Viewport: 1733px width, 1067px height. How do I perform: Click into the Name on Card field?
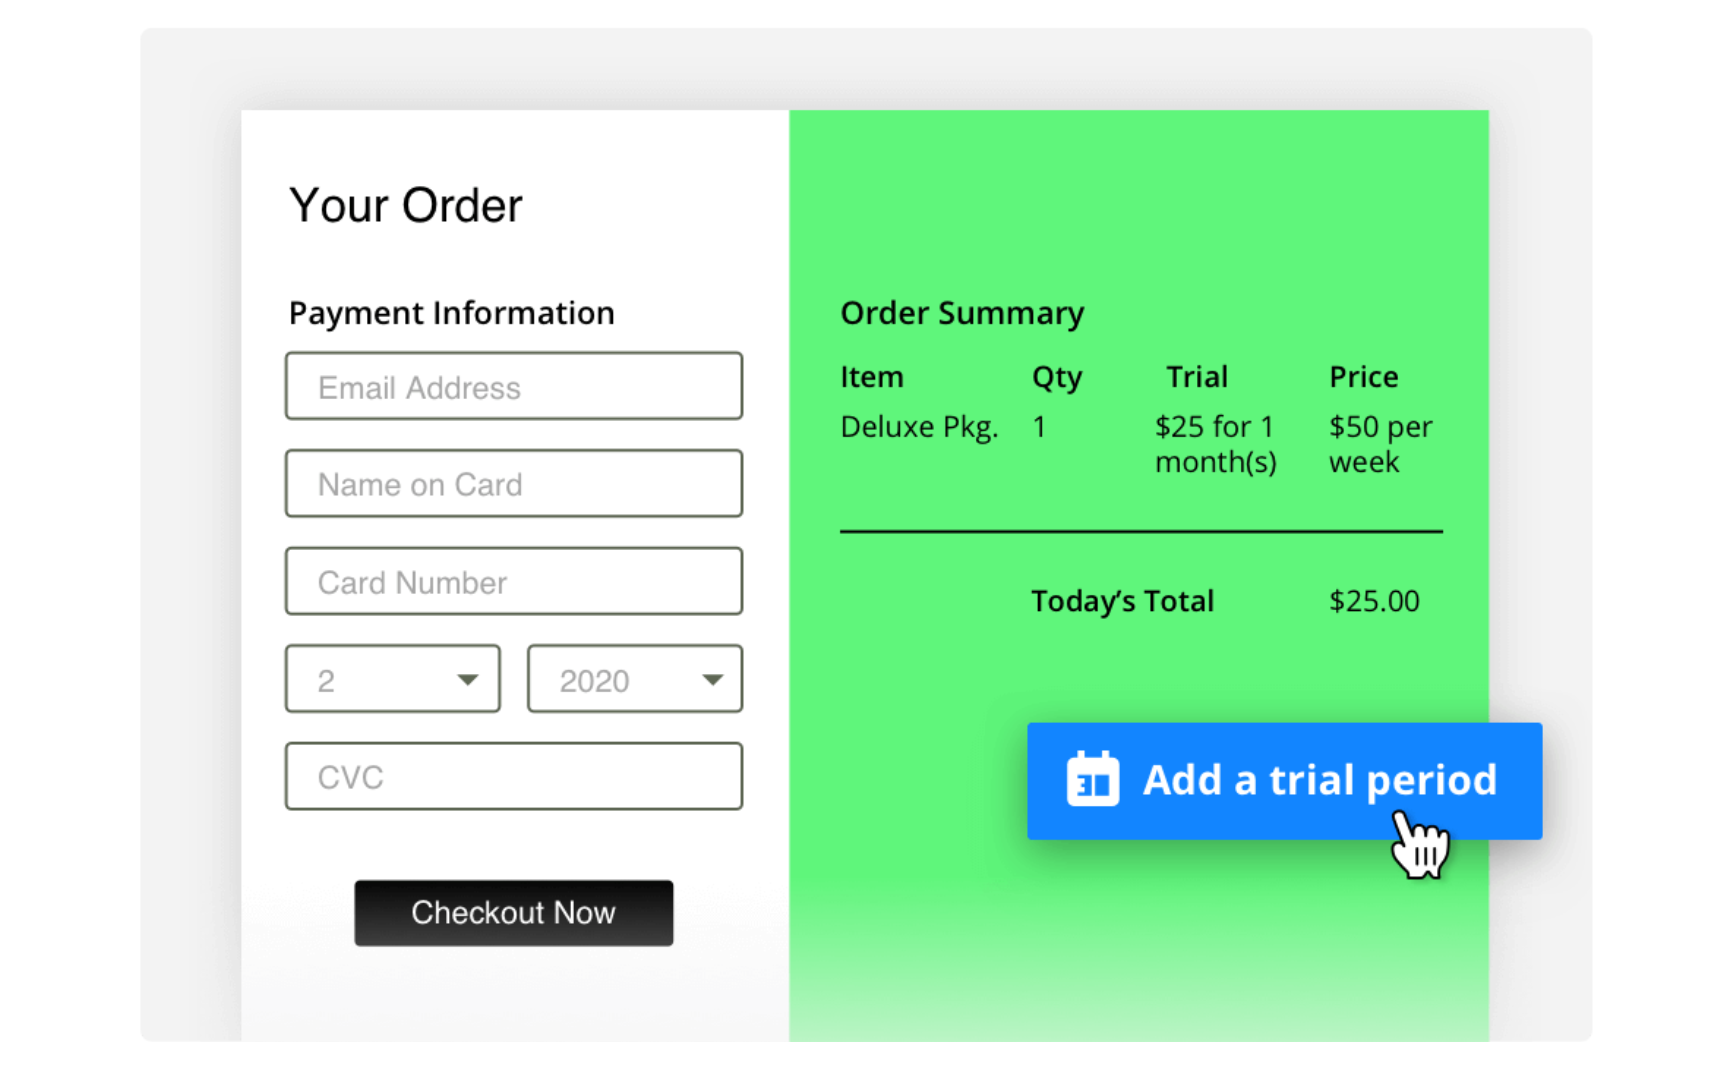[513, 484]
